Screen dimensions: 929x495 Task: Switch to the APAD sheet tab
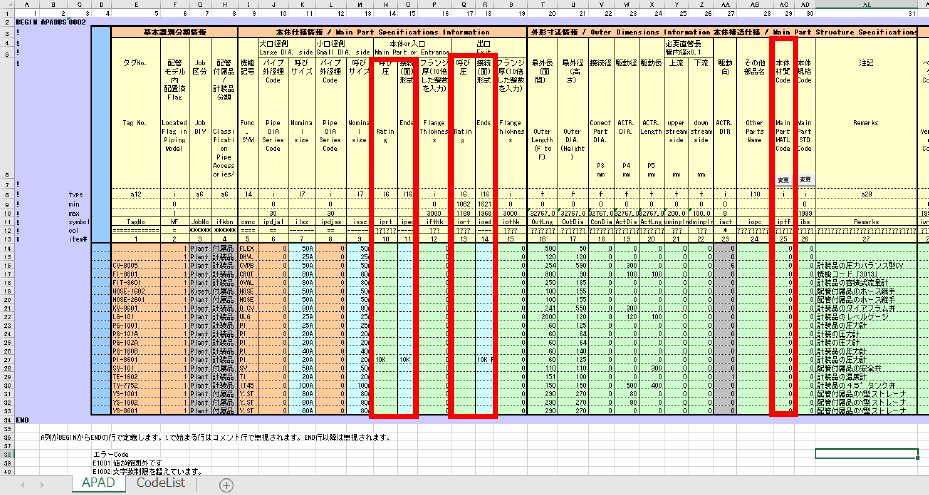[98, 483]
